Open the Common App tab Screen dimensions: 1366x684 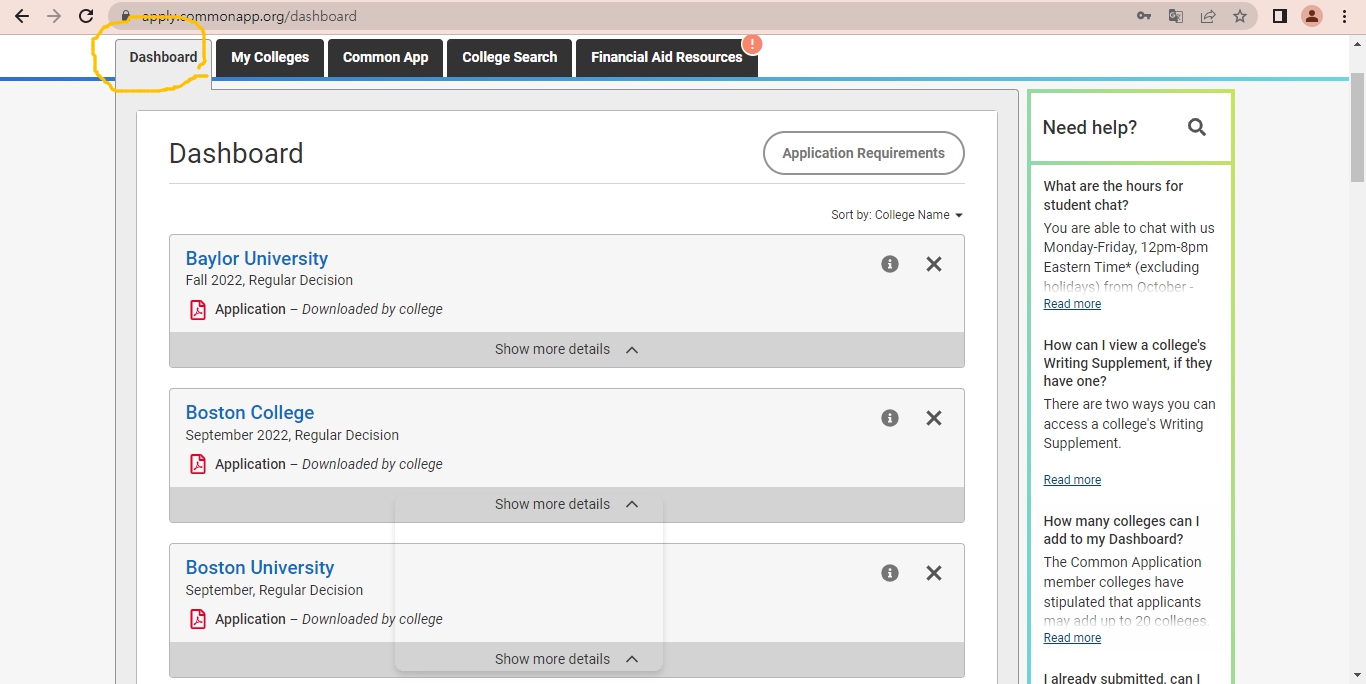point(385,57)
